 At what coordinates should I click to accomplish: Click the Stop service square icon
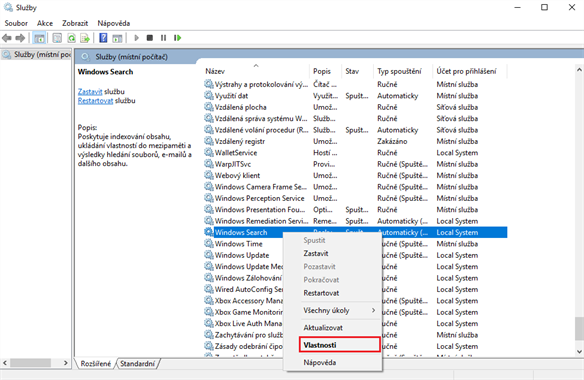click(x=150, y=38)
